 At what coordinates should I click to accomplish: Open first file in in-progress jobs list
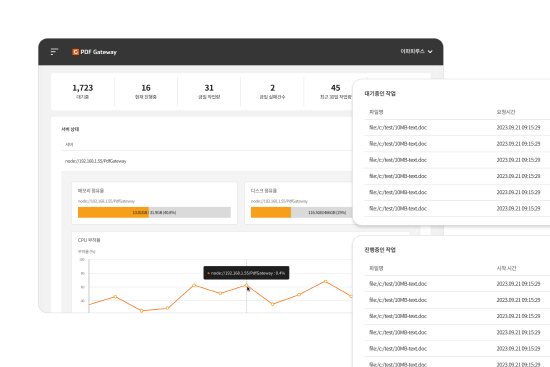[x=398, y=284]
